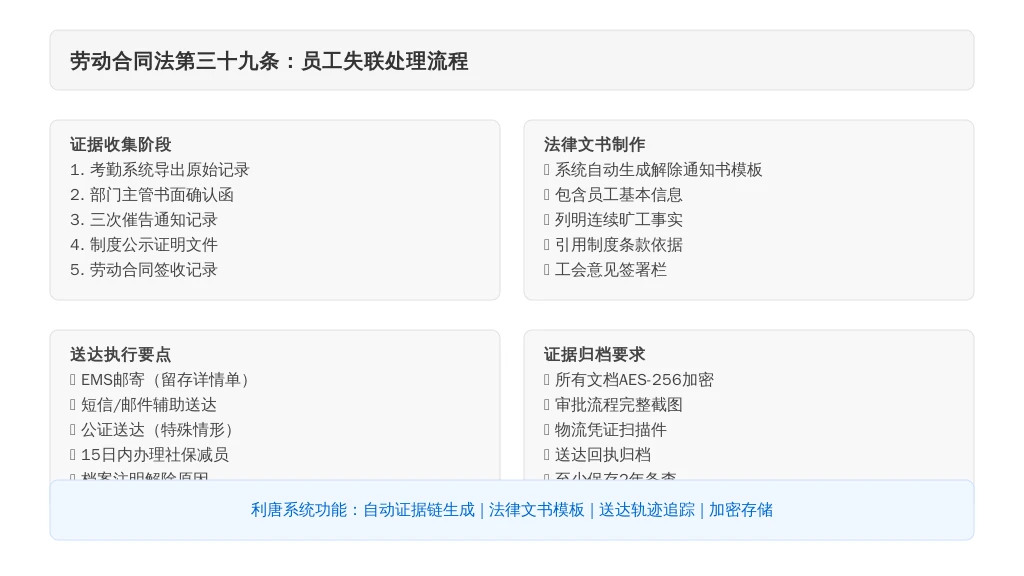Click bullet icon beside 所有文档AES-256加密
This screenshot has width=1024, height=576.
[x=547, y=379]
